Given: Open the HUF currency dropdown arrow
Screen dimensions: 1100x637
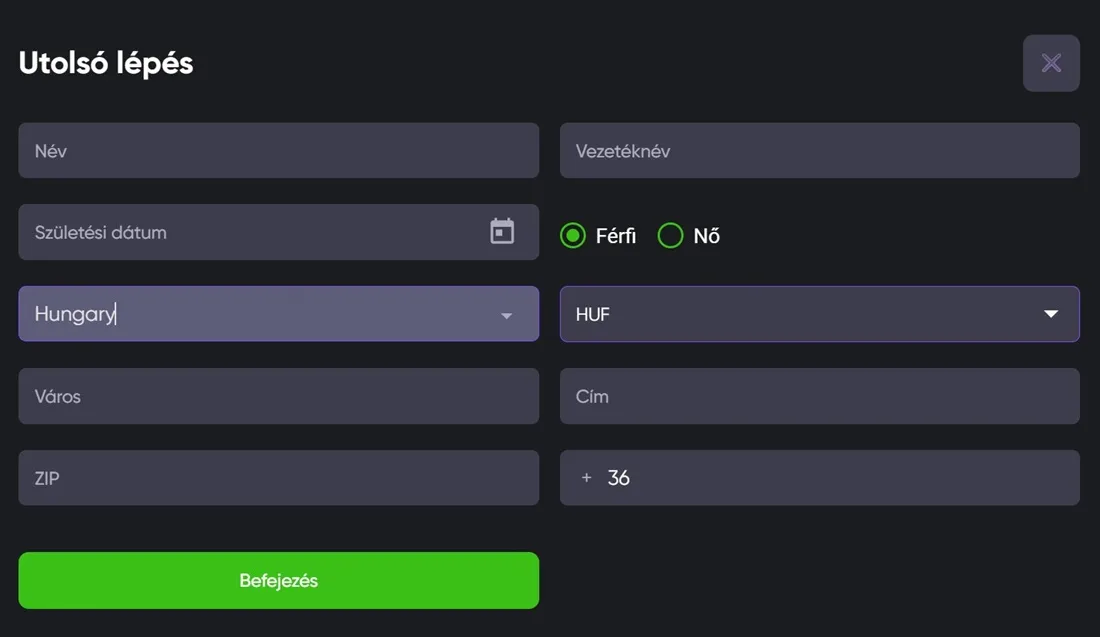Looking at the screenshot, I should click(1050, 314).
